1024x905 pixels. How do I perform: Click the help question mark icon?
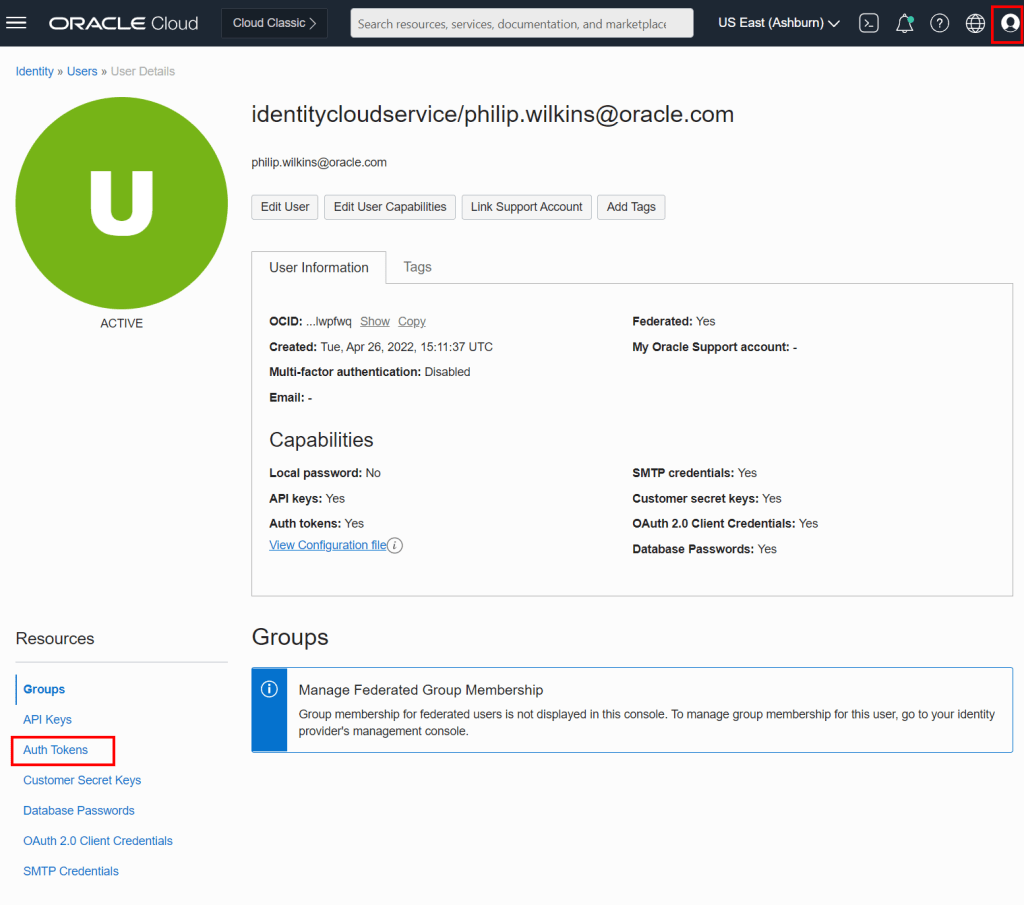[x=939, y=23]
